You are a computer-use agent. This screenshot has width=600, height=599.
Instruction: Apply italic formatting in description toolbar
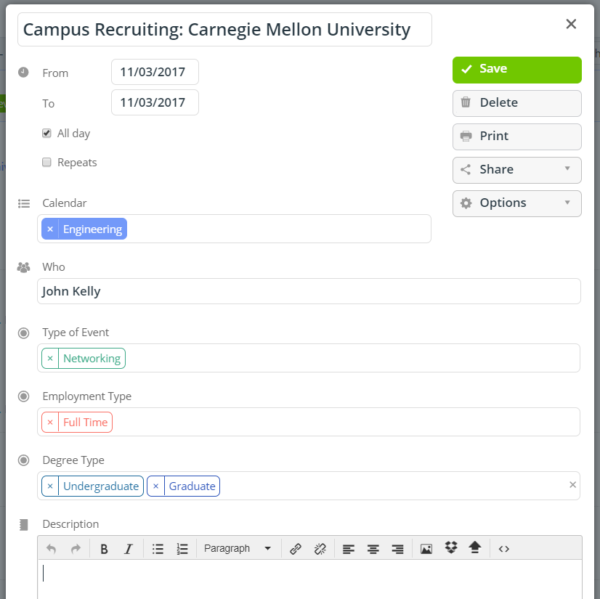[x=128, y=549]
